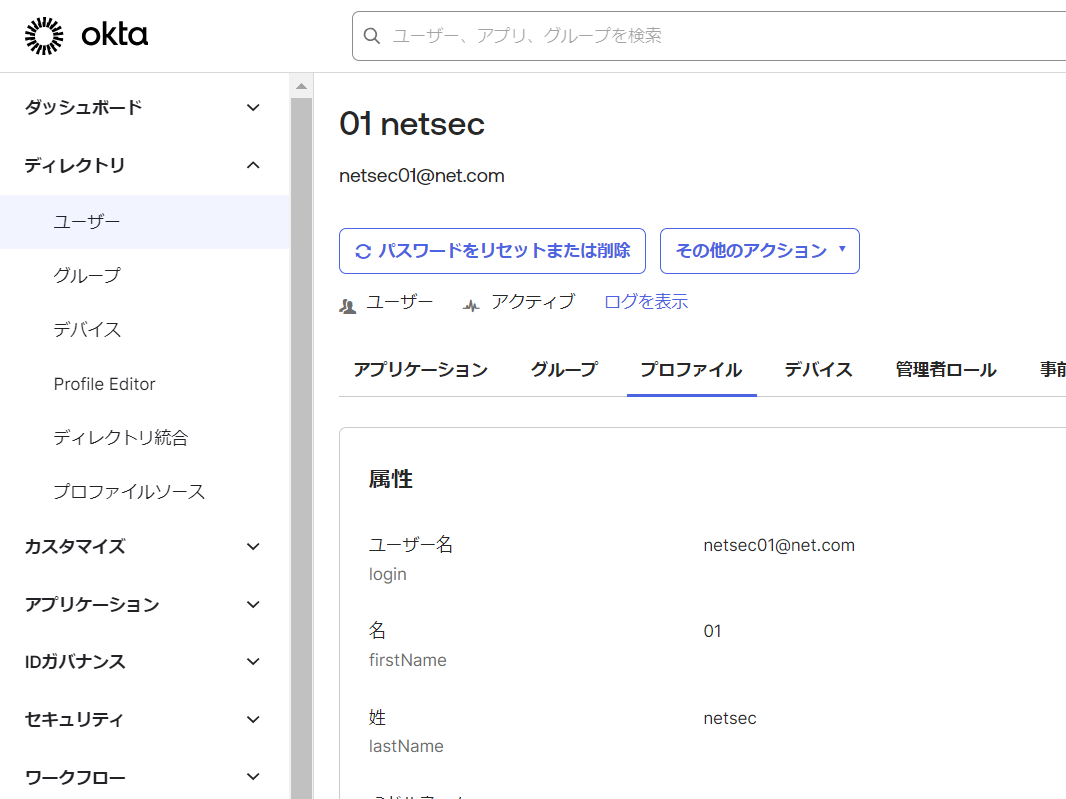This screenshot has height=799, width=1066.
Task: Click the Okta sunburst logo
Action: (44, 36)
